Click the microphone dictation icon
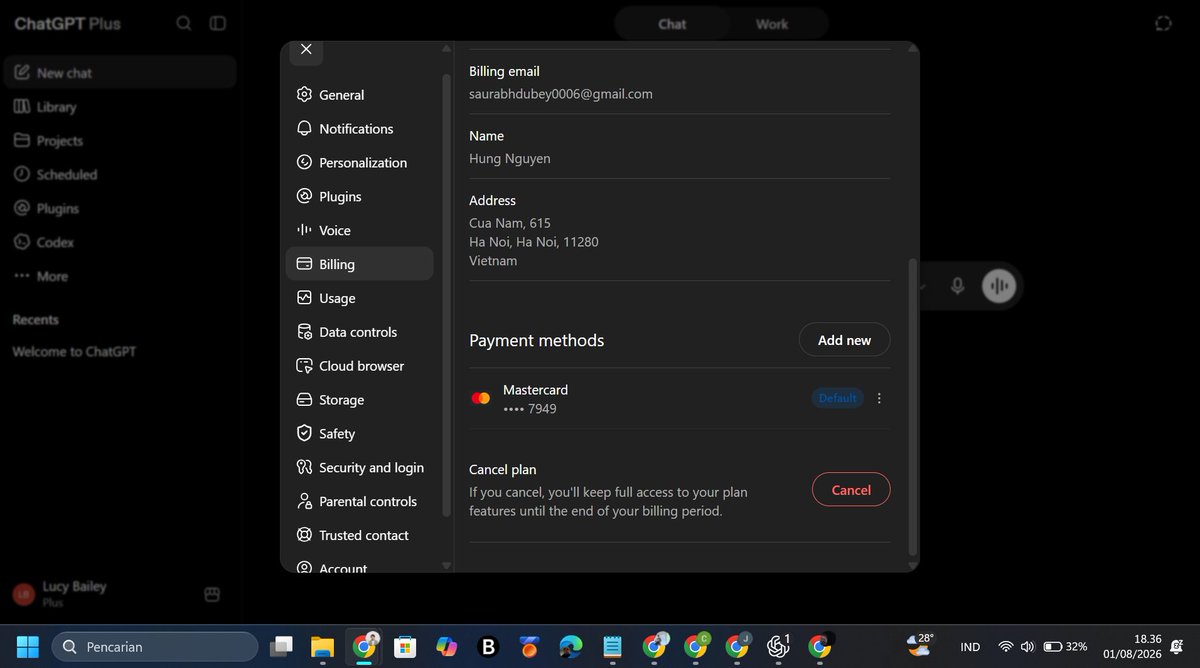 tap(957, 287)
